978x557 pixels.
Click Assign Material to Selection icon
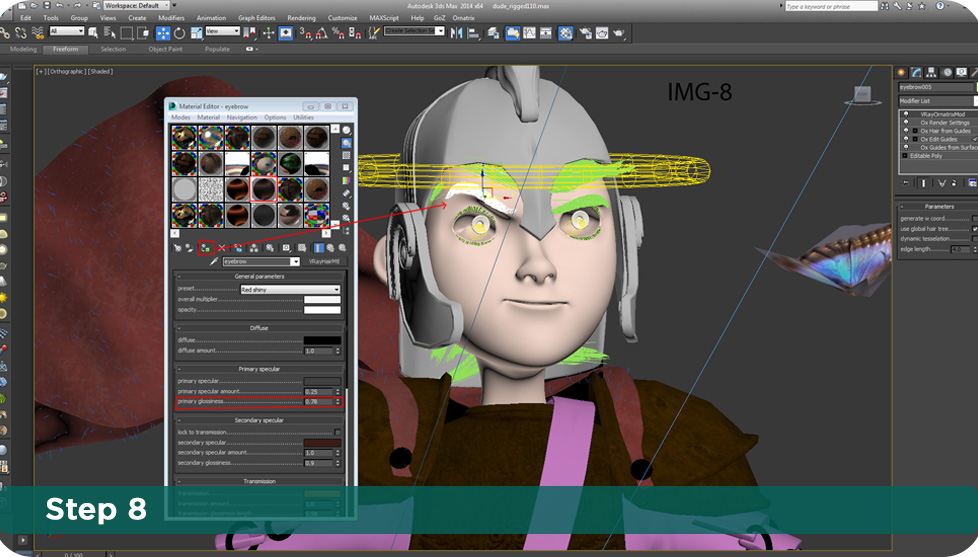pos(204,247)
